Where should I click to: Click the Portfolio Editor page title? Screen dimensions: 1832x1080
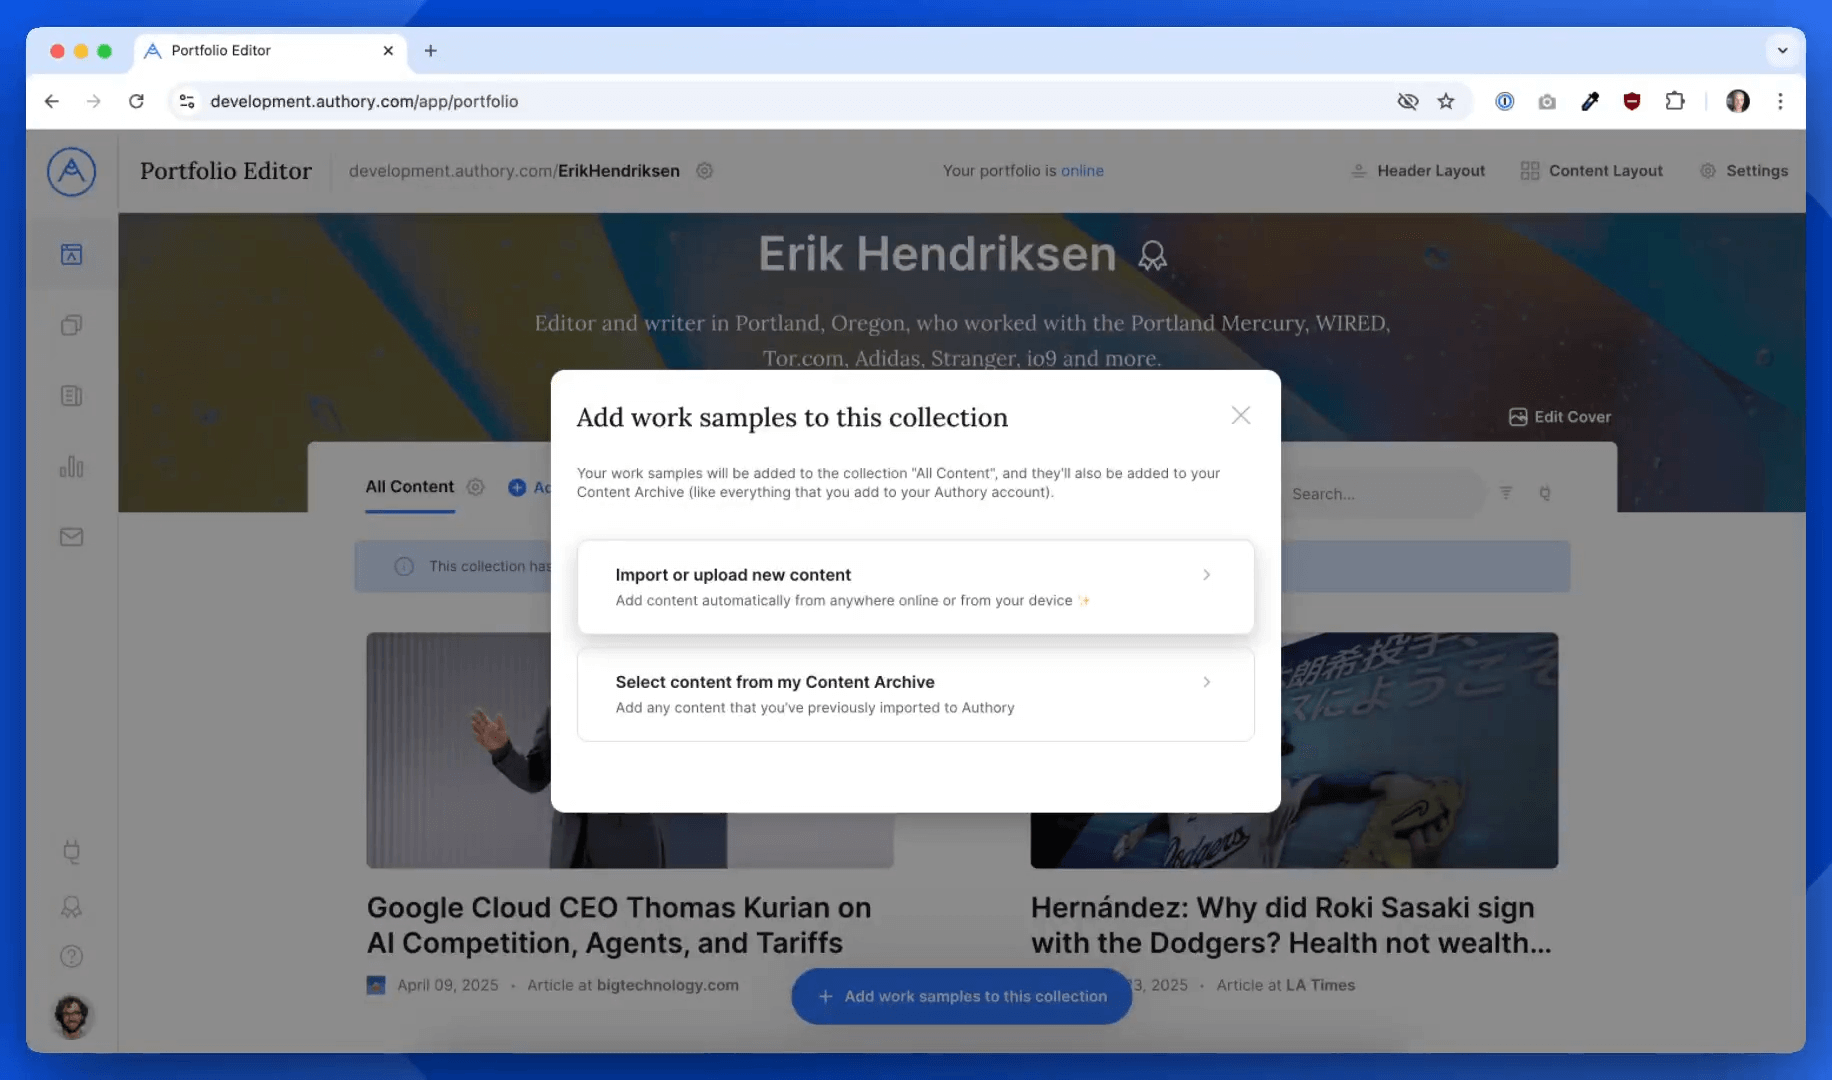click(226, 171)
